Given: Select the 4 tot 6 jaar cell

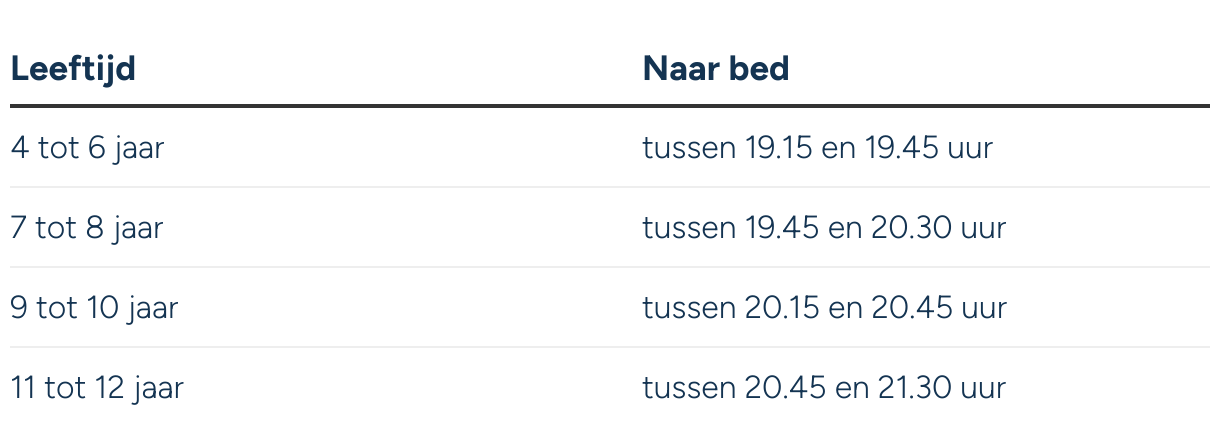Looking at the screenshot, I should point(87,148).
